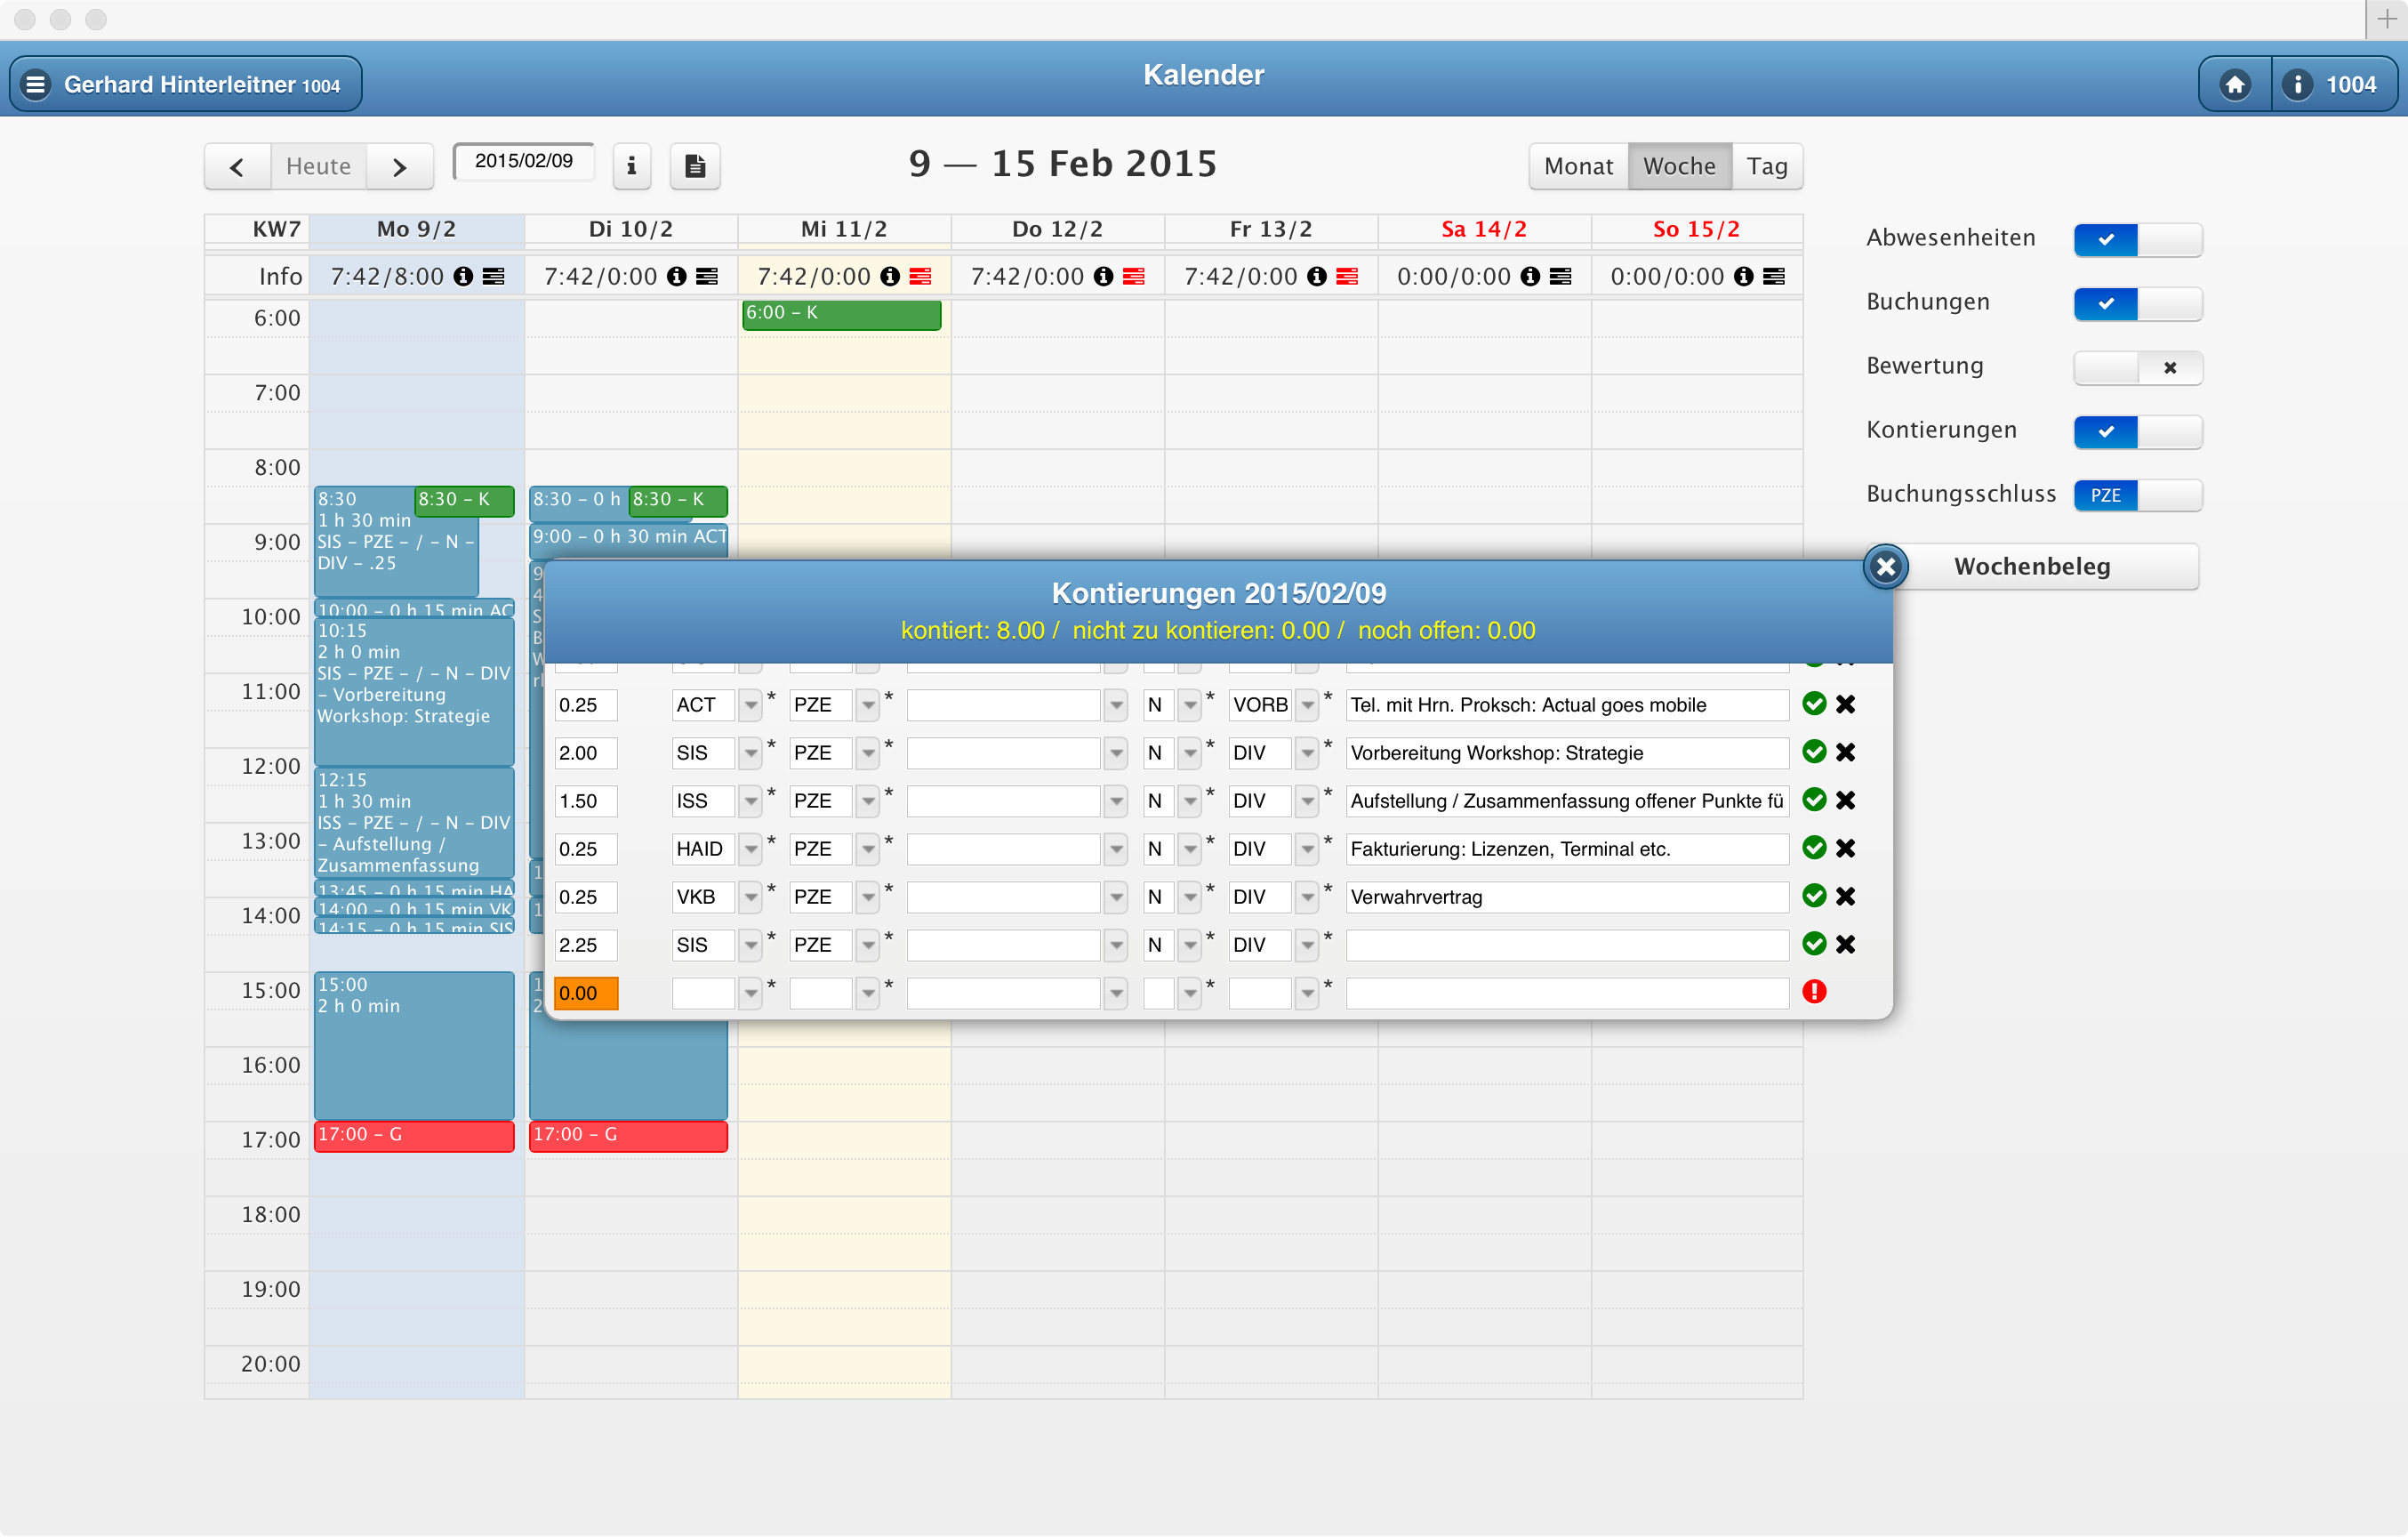Expand the ACT project dropdown arrow
This screenshot has height=1537, width=2408.
point(750,705)
